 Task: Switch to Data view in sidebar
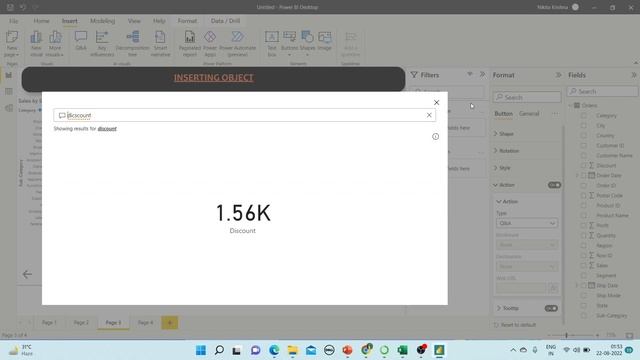(9, 91)
